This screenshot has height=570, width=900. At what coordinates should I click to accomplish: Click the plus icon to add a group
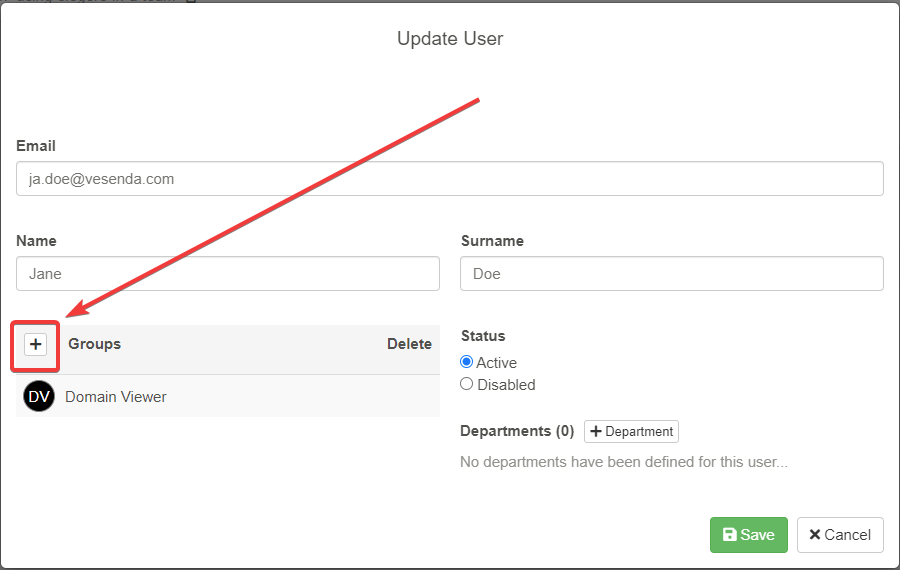[36, 344]
